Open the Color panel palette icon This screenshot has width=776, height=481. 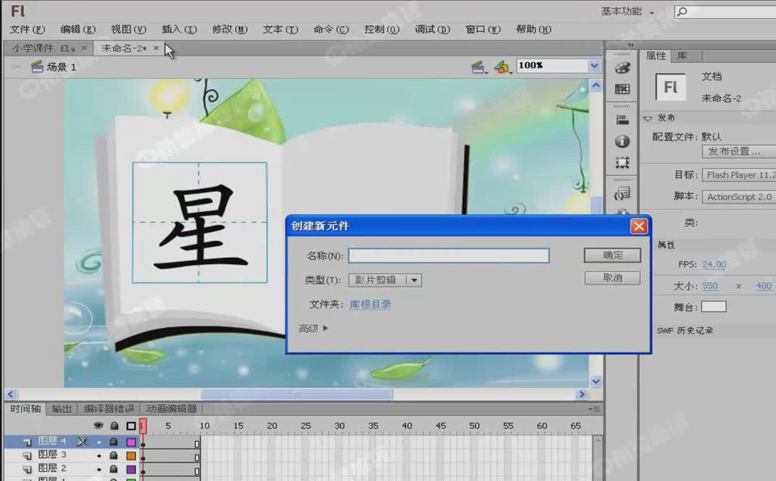point(622,67)
